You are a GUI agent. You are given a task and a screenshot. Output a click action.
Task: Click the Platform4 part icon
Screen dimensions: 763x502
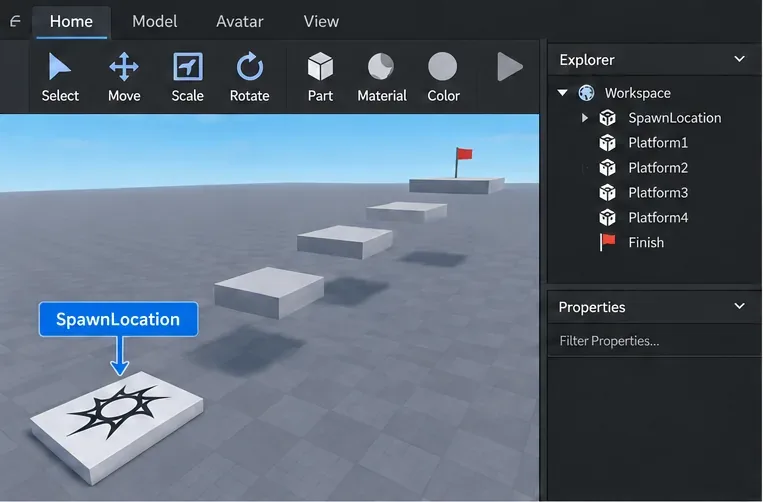tap(607, 217)
